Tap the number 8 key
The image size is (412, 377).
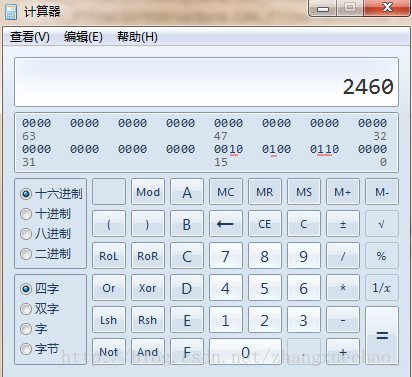265,256
